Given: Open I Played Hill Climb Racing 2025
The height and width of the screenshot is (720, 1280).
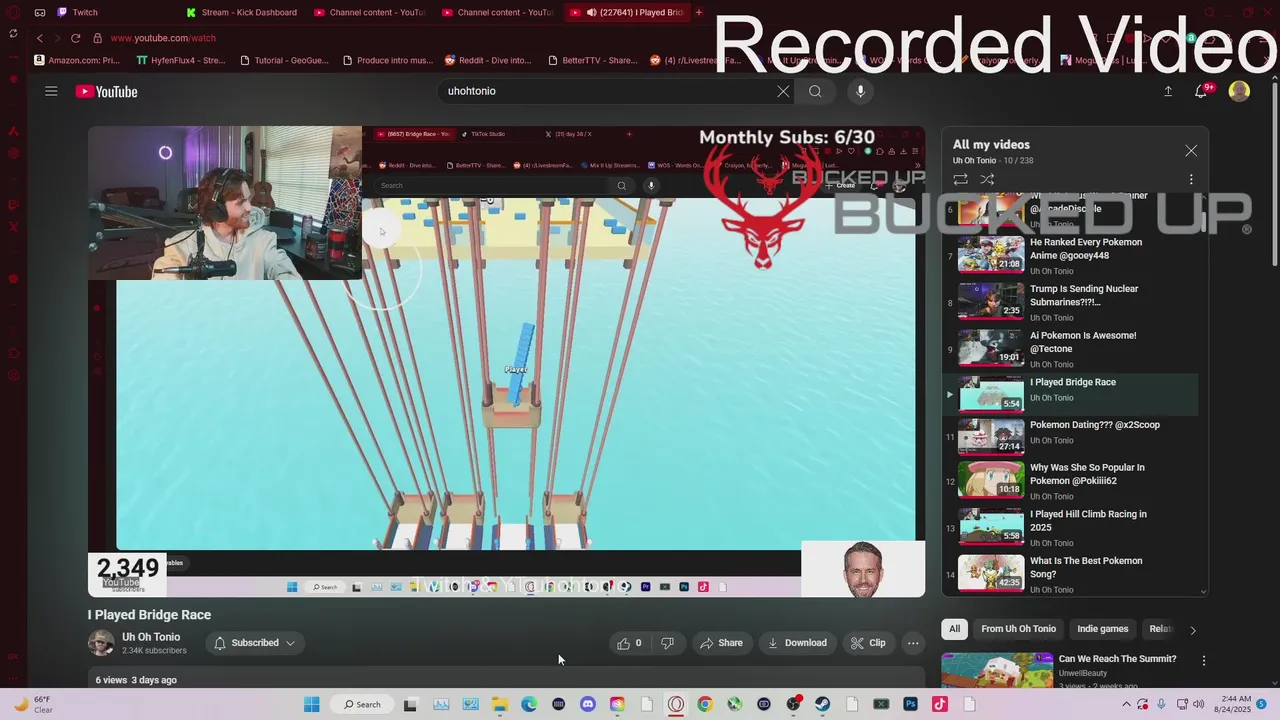Looking at the screenshot, I should tap(1070, 527).
